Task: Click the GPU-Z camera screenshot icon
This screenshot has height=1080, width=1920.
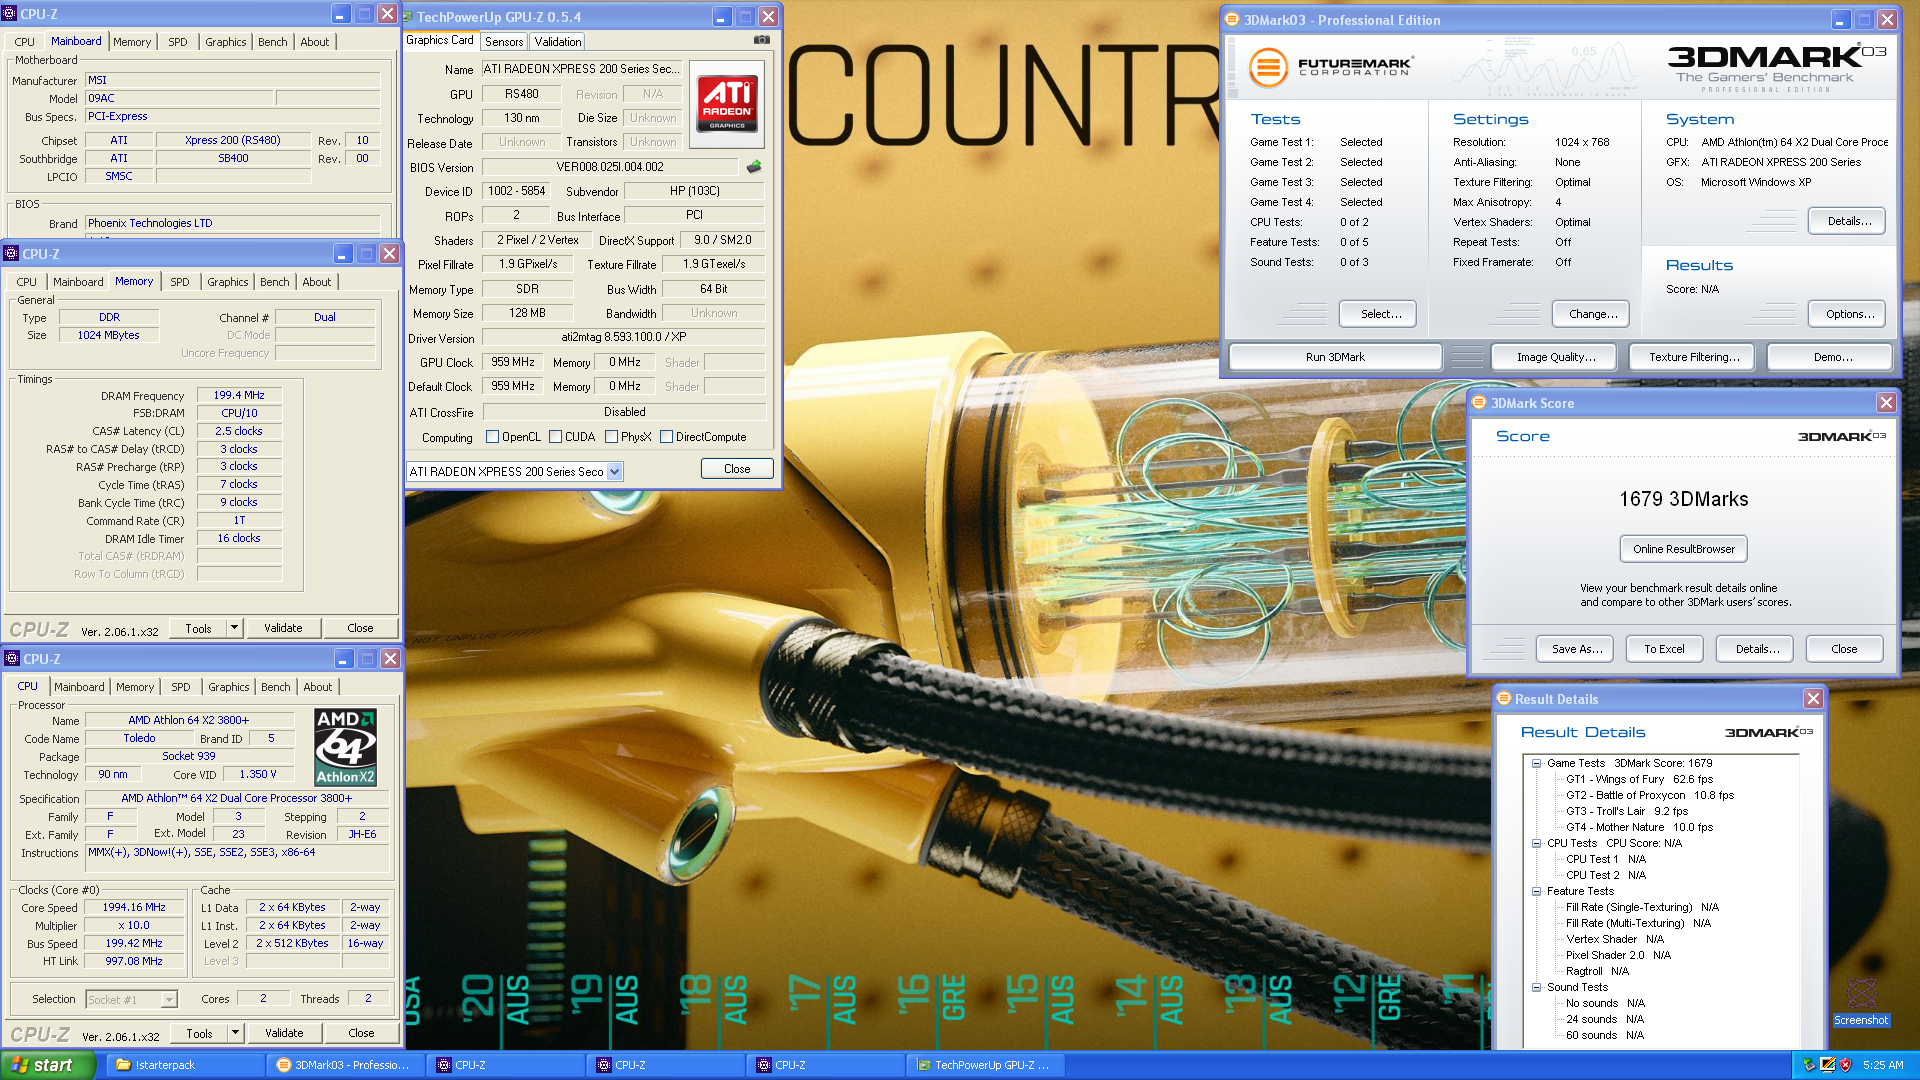Action: (x=762, y=40)
